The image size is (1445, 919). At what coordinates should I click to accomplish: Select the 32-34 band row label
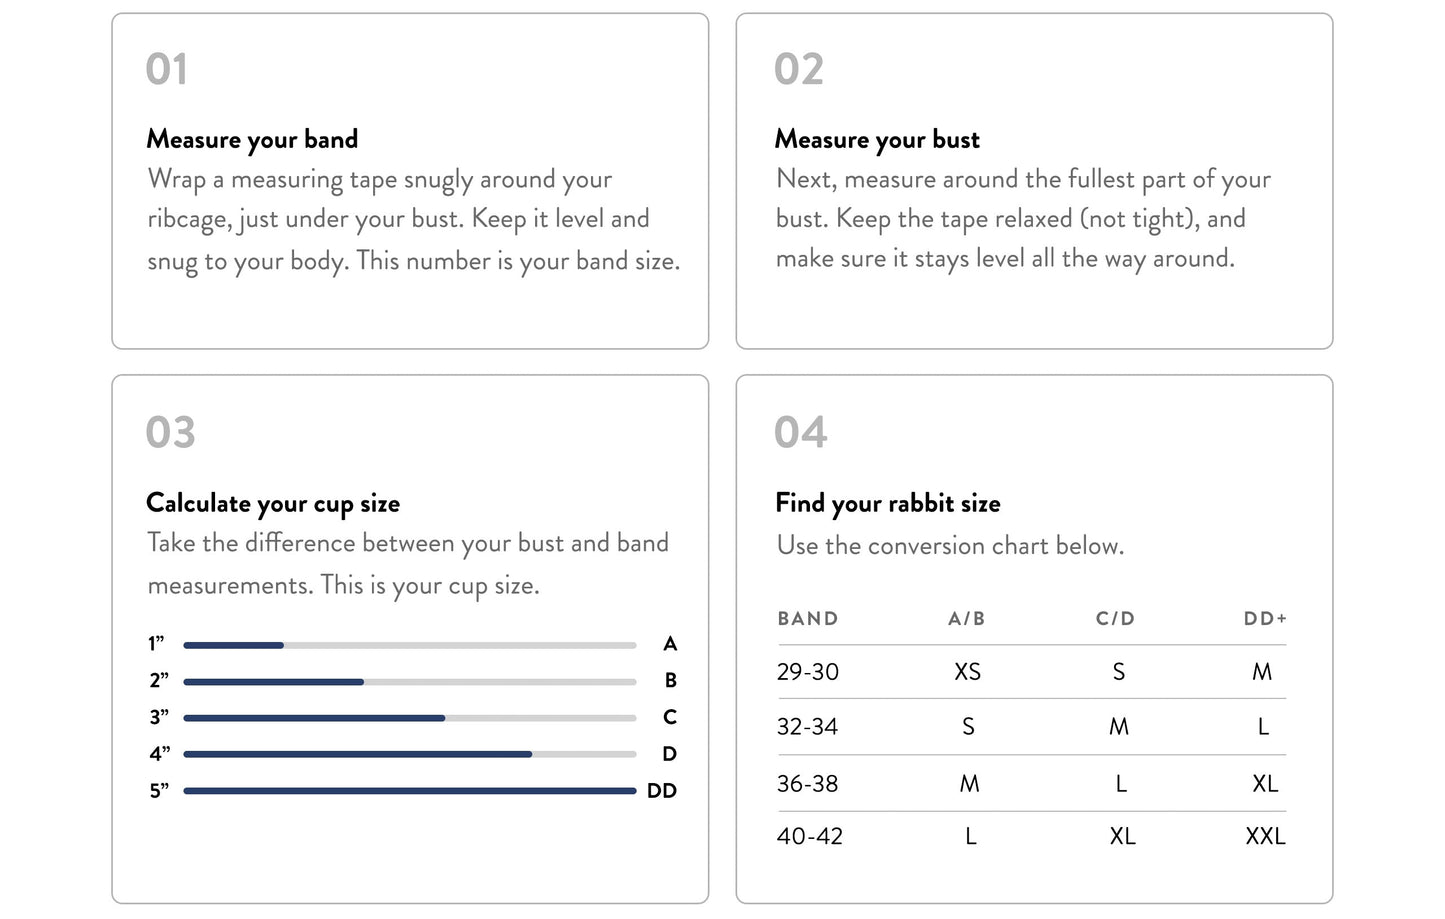point(808,727)
